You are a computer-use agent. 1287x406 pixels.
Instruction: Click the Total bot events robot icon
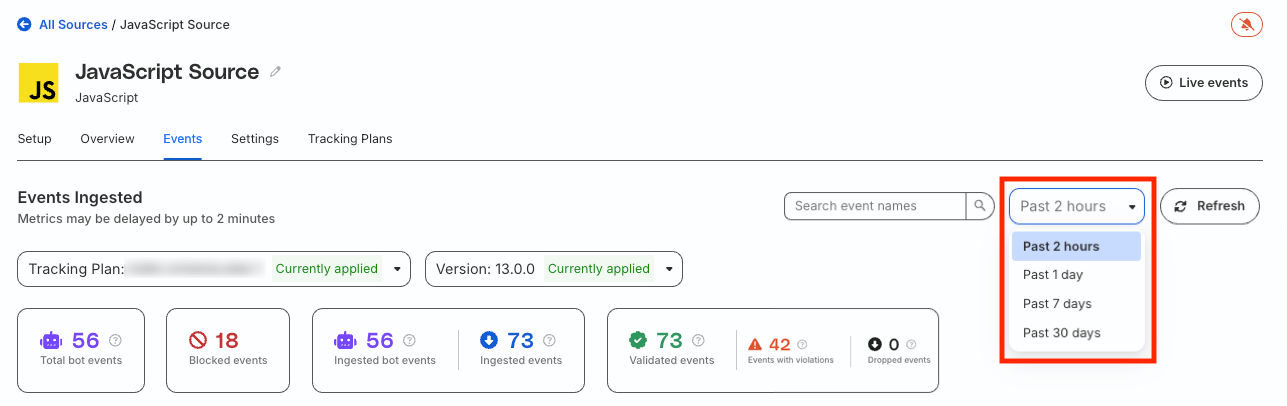click(x=51, y=340)
